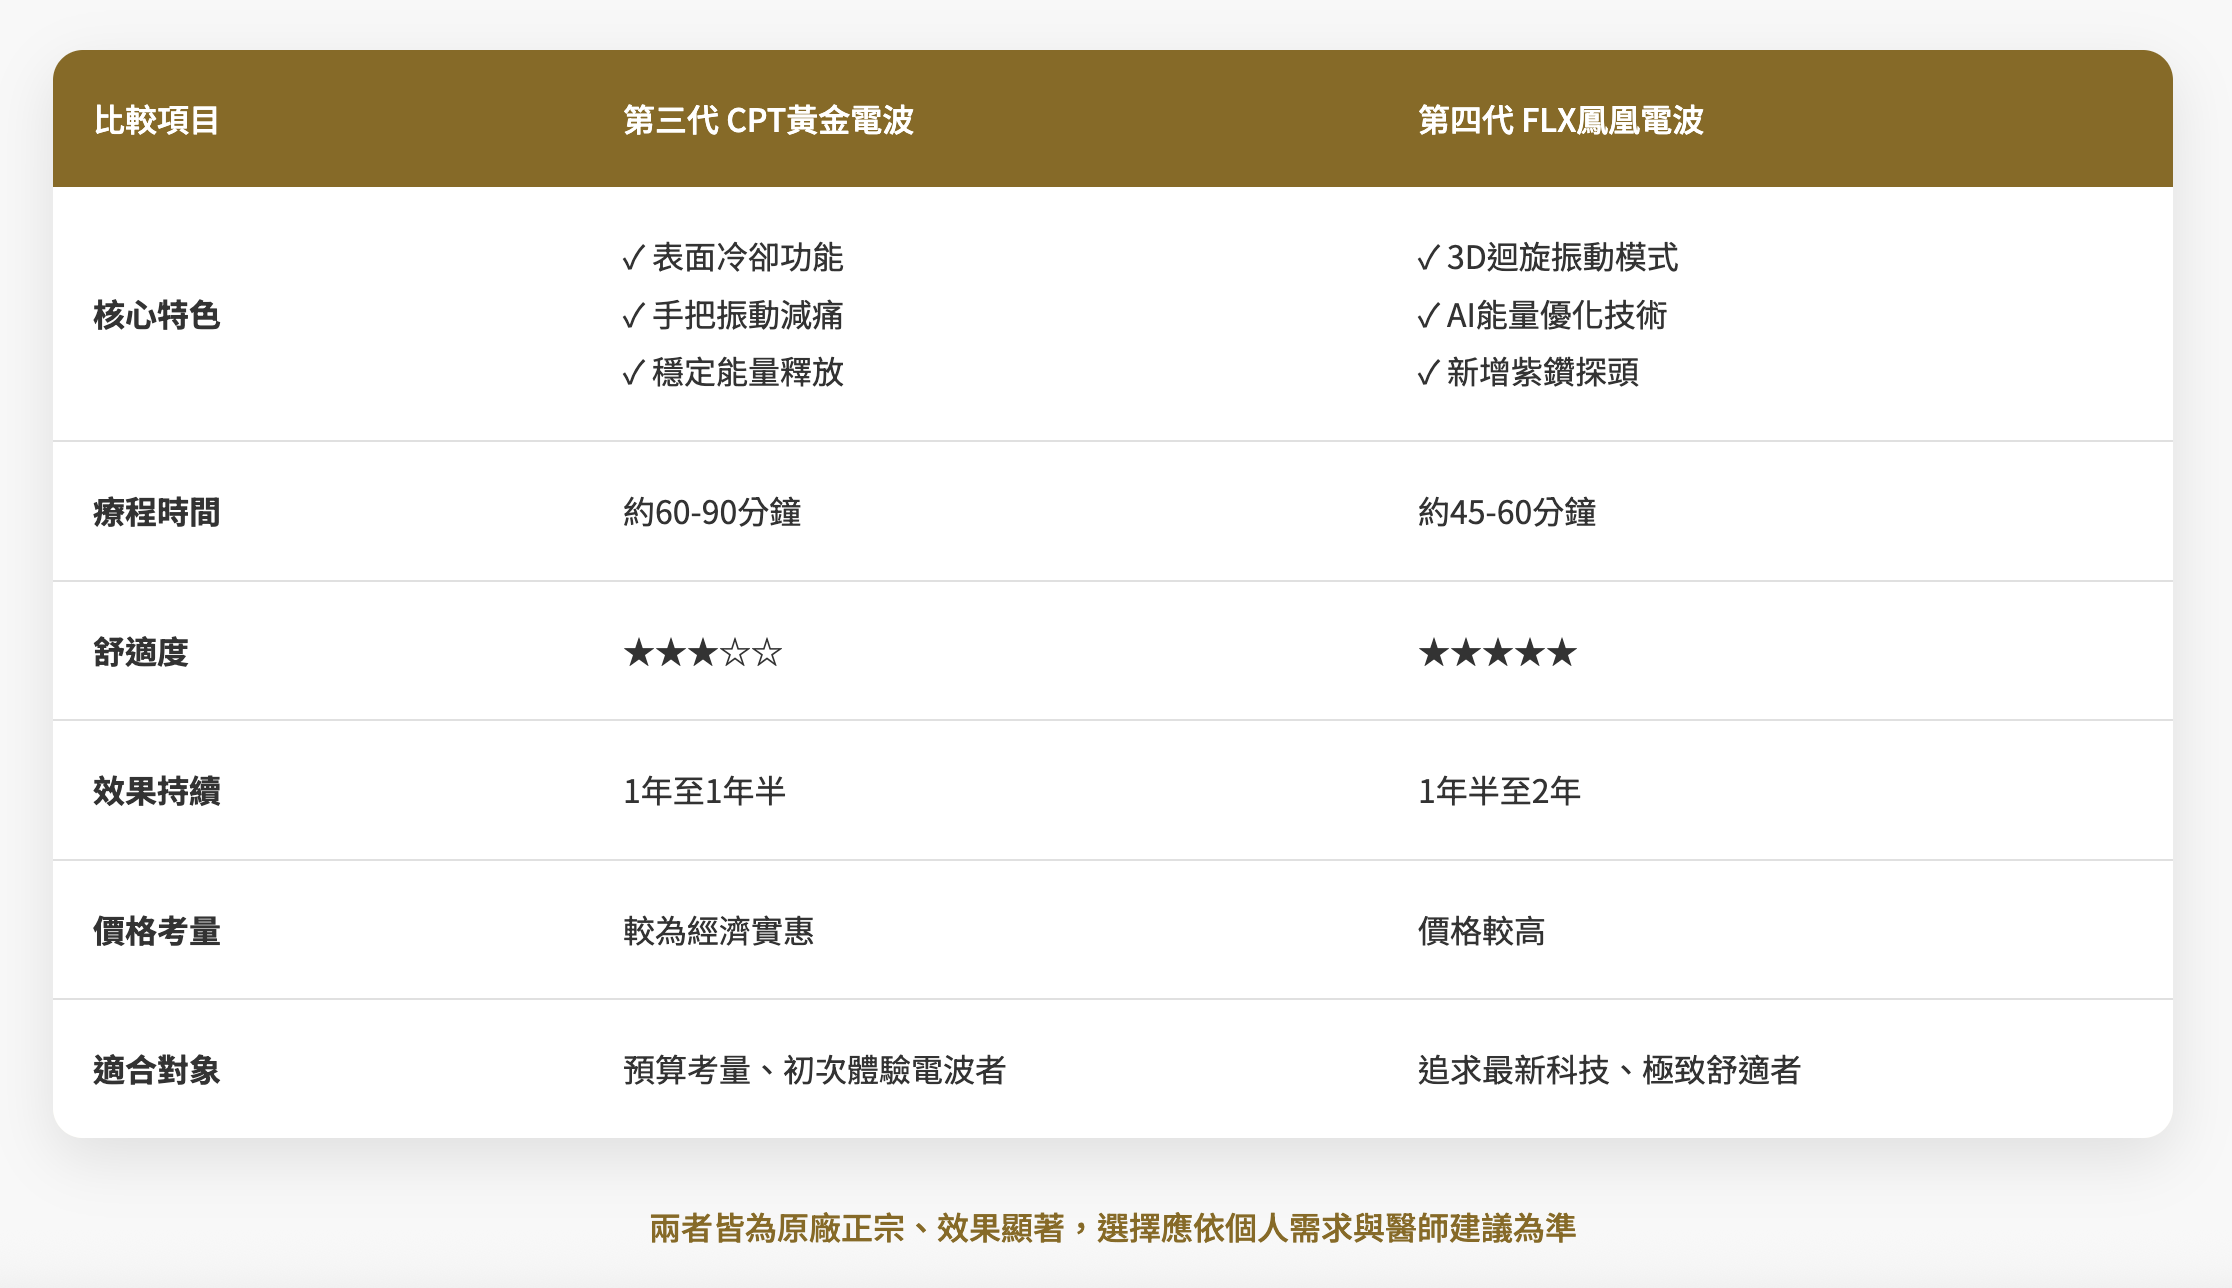Click the checkmark beside 手把振動減痛
Screen dimensions: 2232x1288
tap(633, 317)
